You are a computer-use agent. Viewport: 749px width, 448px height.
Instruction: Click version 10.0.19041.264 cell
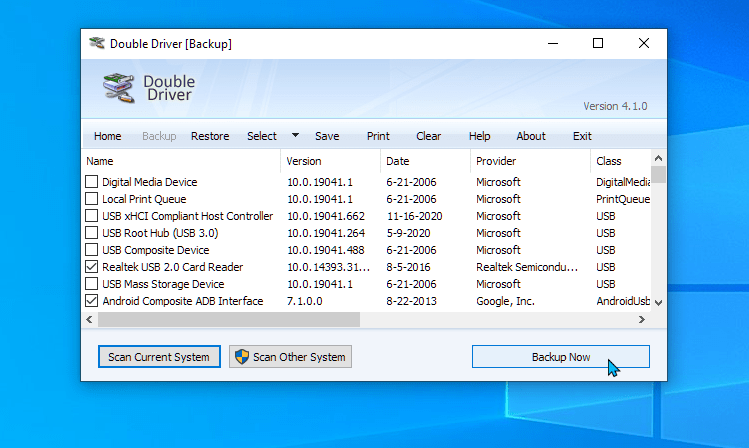coord(326,233)
